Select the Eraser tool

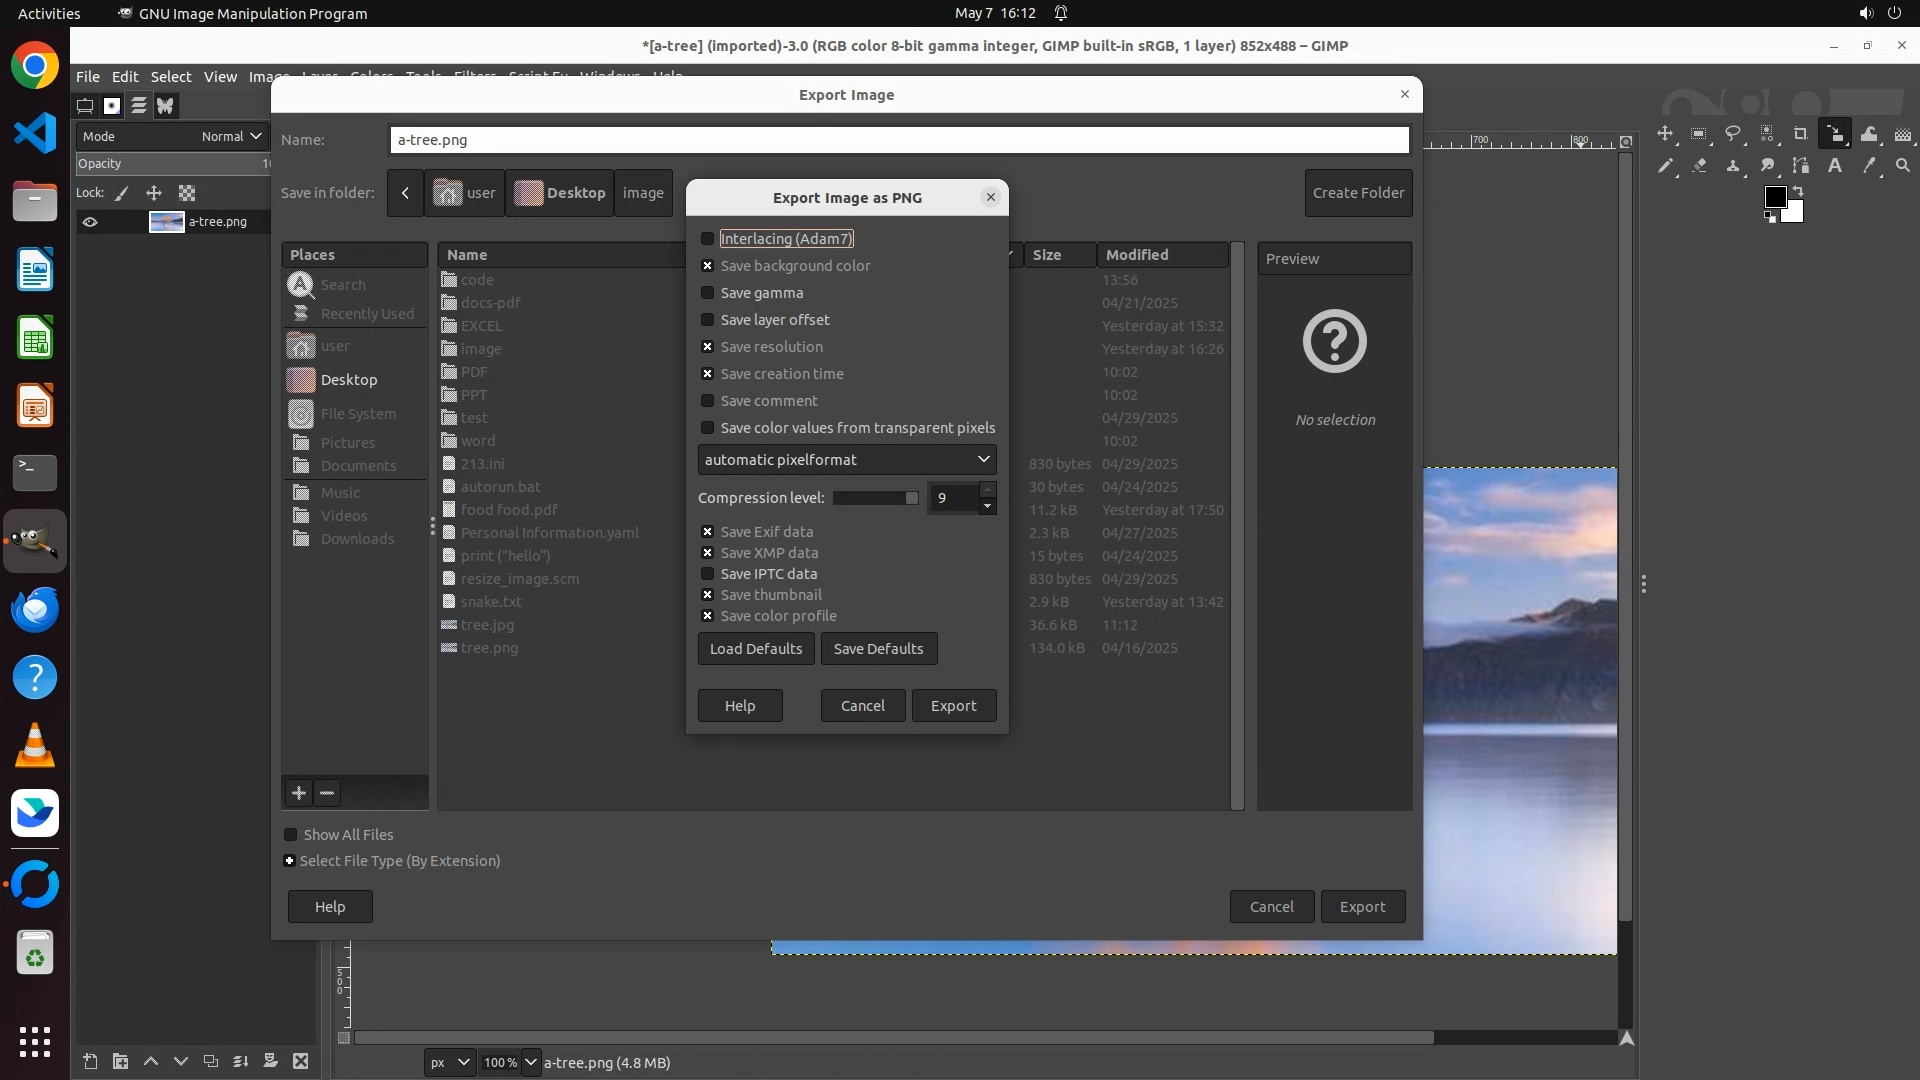point(1699,166)
